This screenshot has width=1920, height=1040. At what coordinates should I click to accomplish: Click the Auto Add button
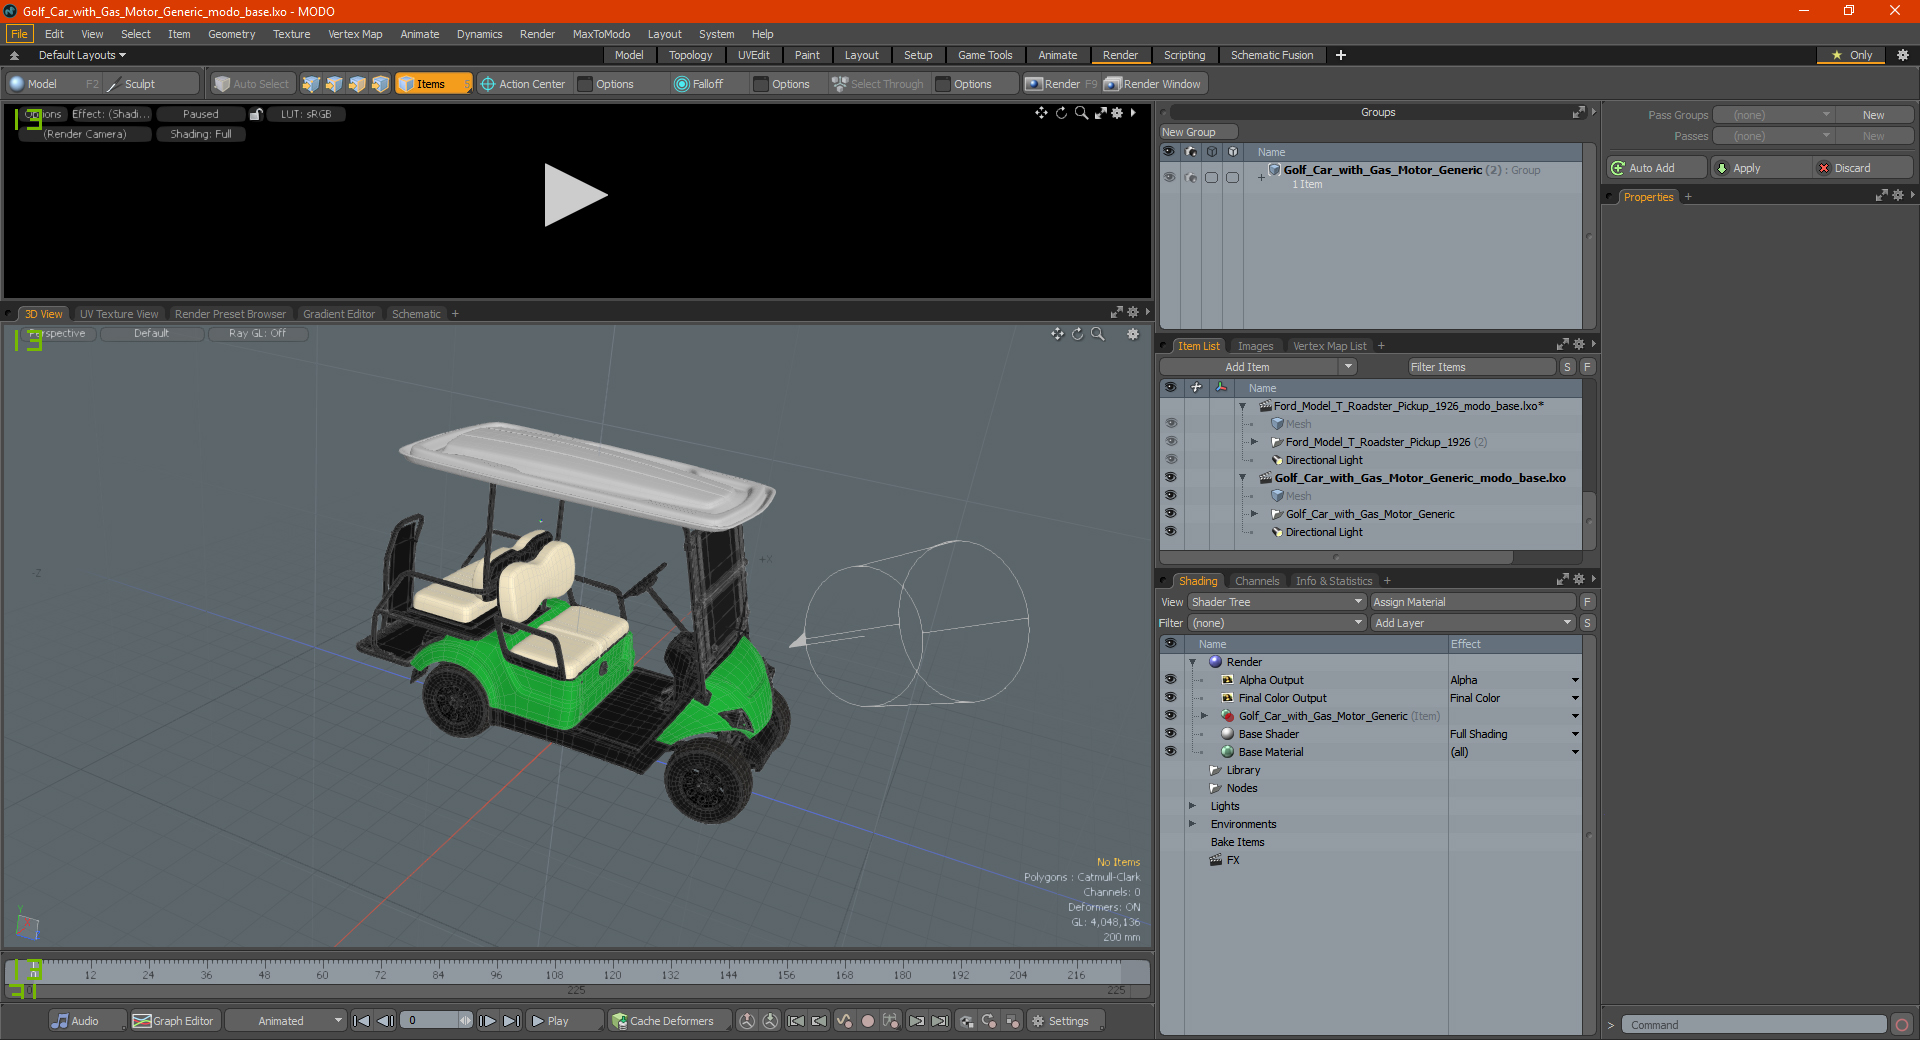click(x=1656, y=168)
